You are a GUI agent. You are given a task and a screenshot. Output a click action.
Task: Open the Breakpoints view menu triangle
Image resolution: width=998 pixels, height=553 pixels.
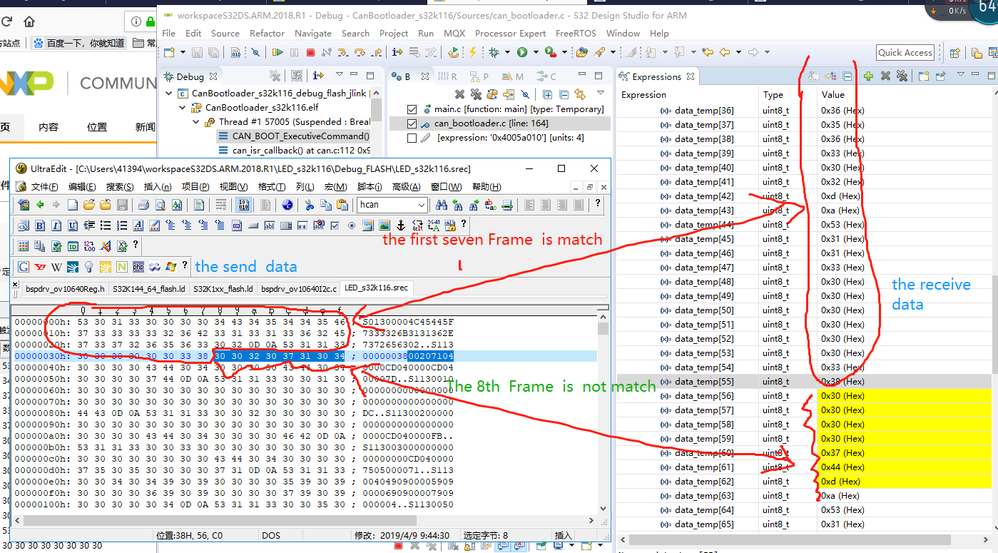(600, 94)
